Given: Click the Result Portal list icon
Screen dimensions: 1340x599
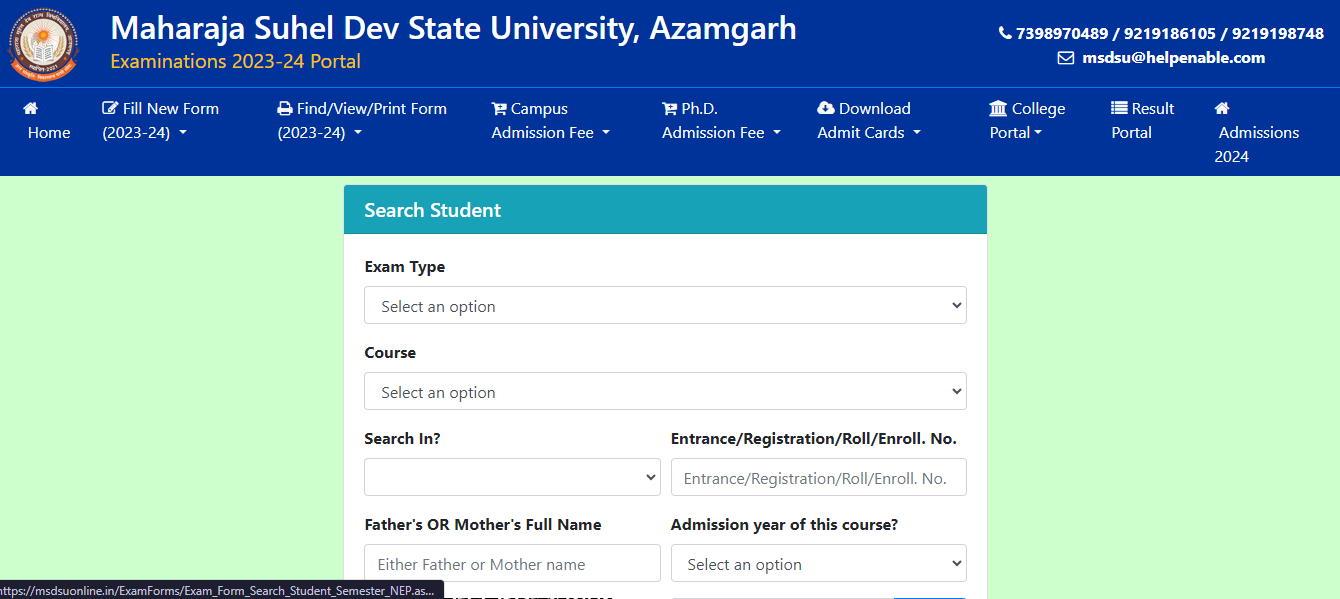Looking at the screenshot, I should click(x=1120, y=108).
